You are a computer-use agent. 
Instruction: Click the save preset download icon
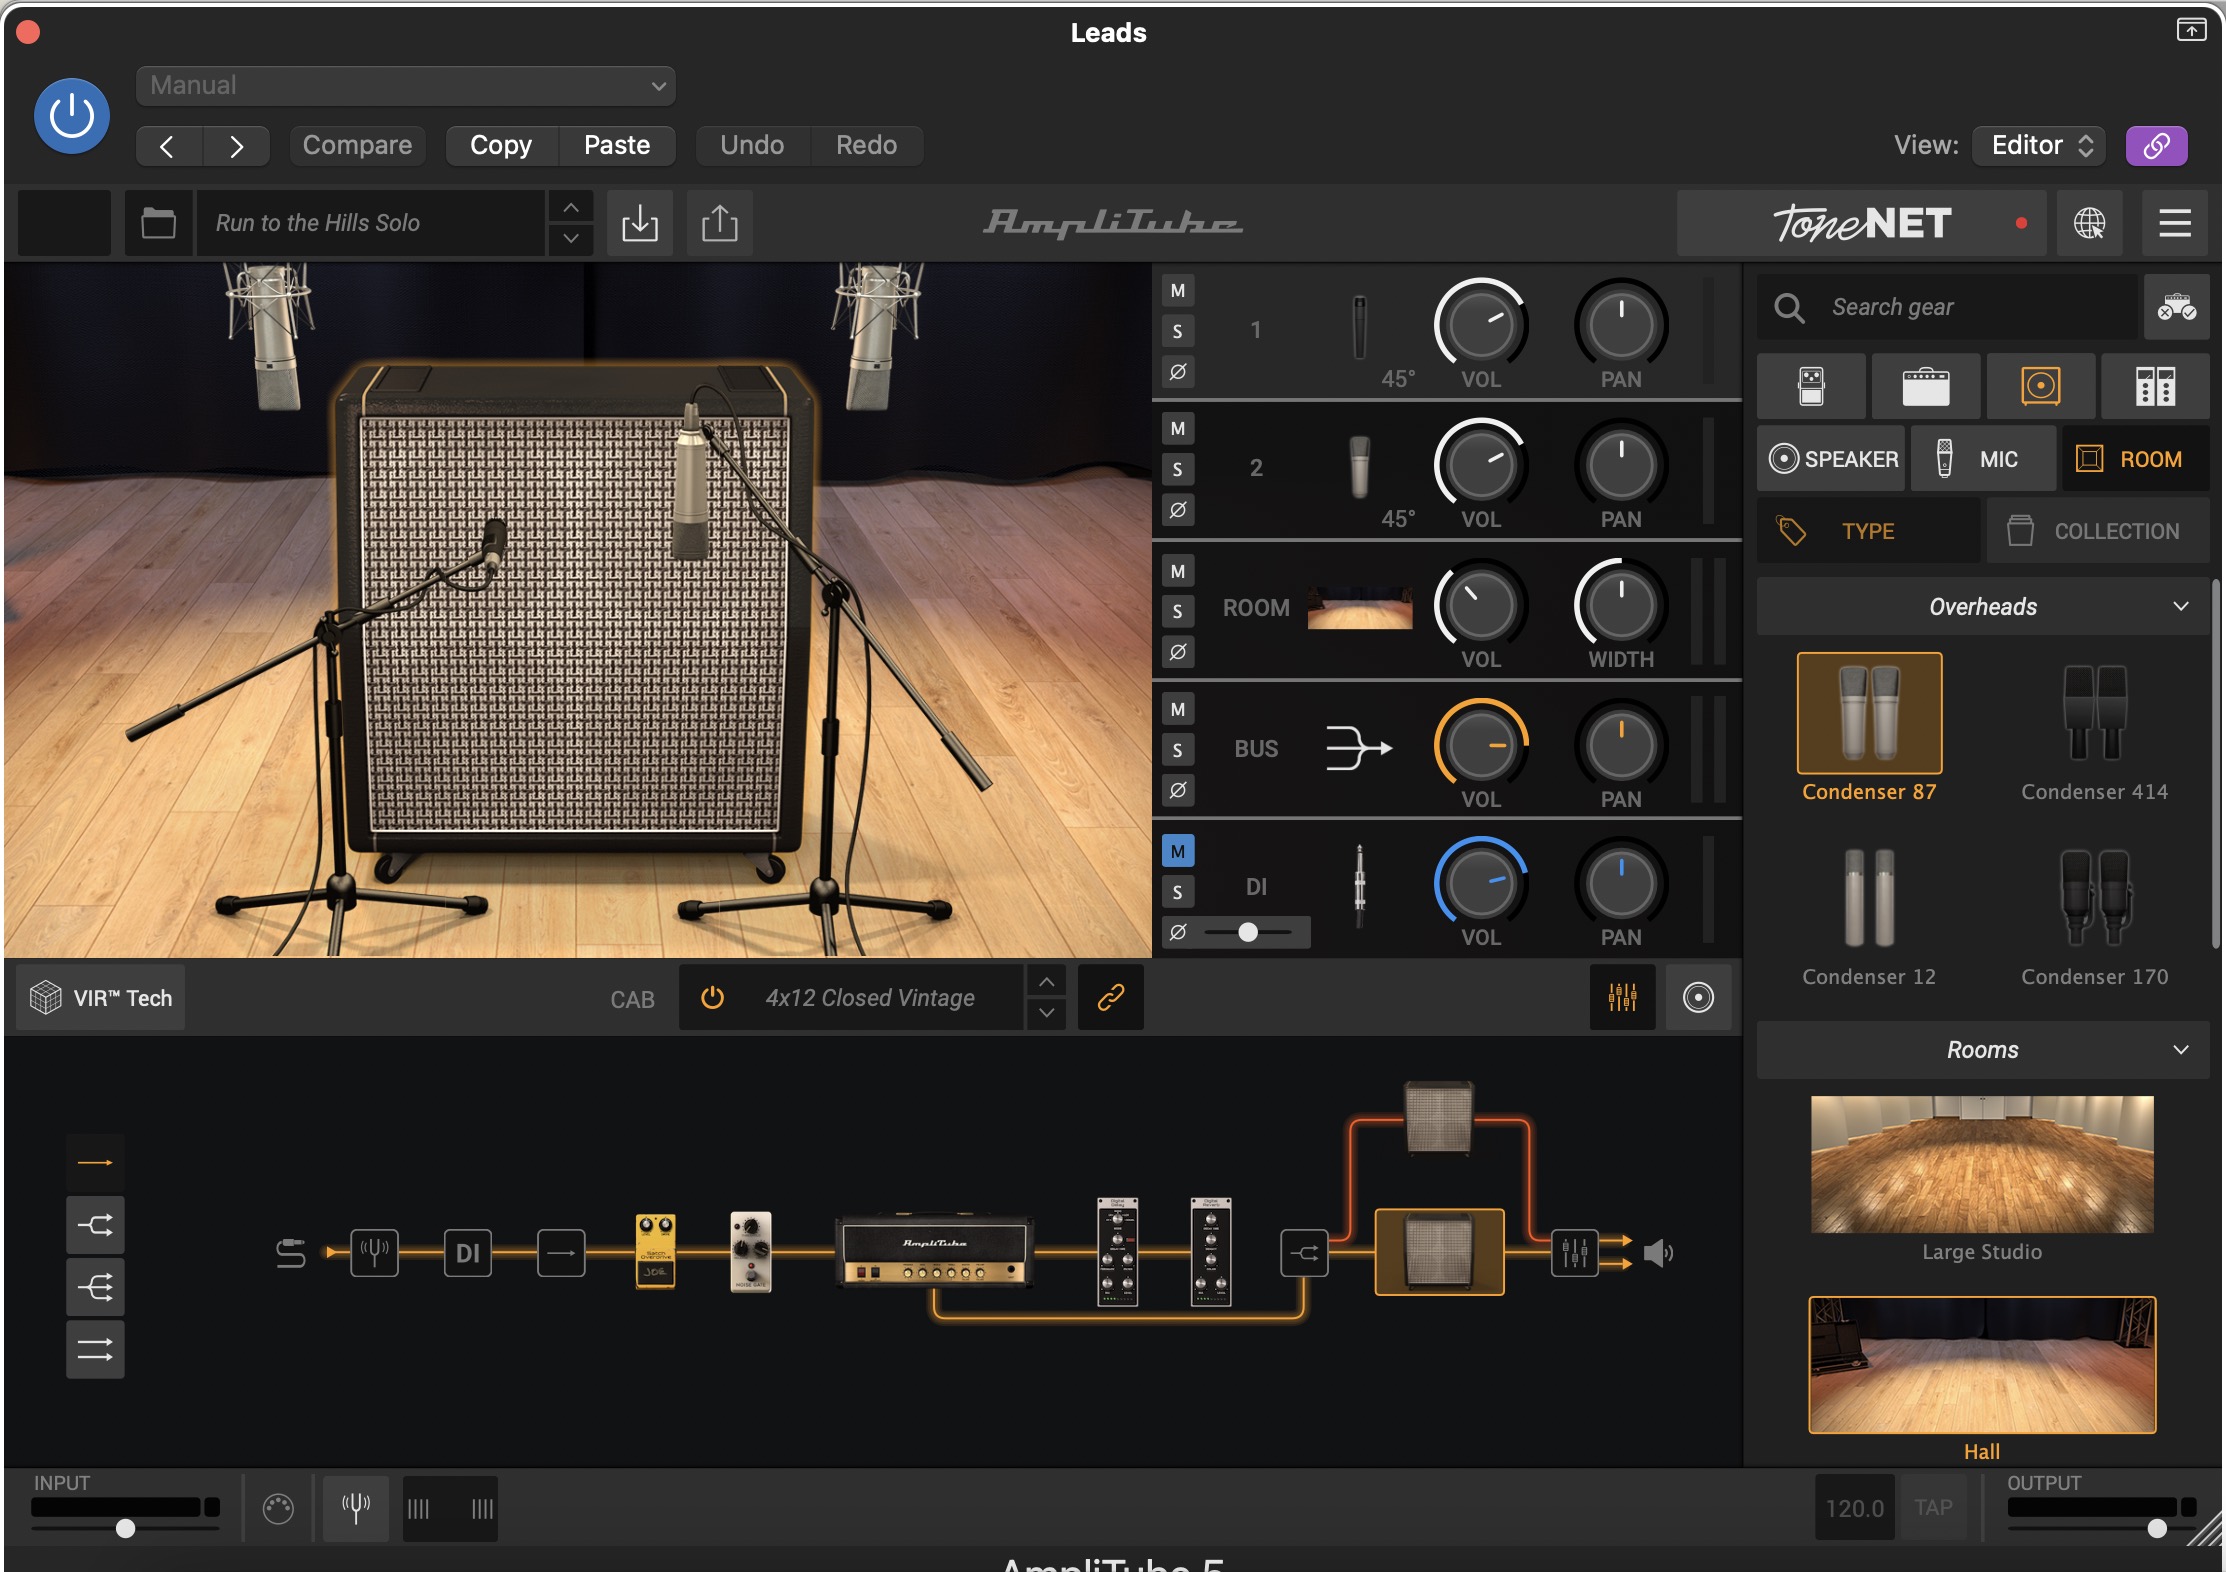639,222
